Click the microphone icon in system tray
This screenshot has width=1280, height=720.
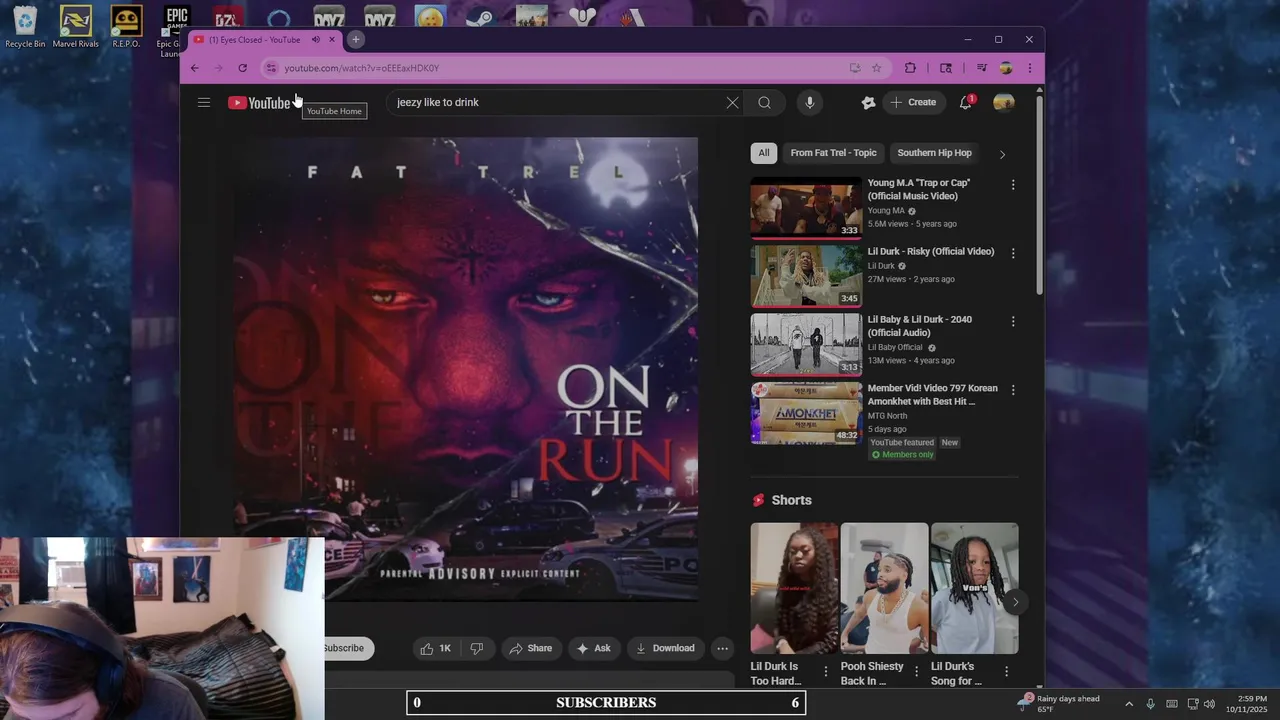1151,704
